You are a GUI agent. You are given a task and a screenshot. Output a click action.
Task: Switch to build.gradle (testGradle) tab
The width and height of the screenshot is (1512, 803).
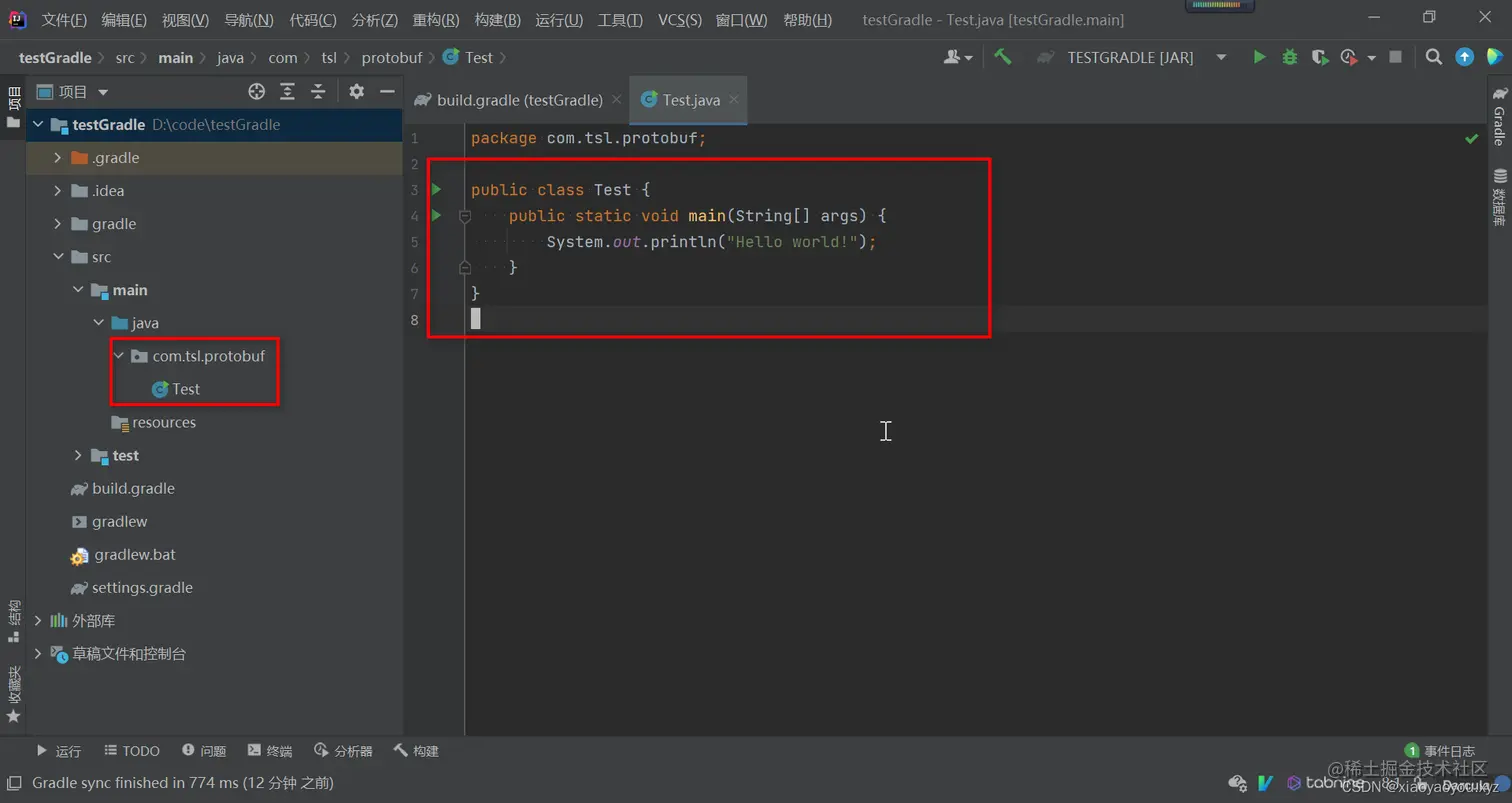519,100
